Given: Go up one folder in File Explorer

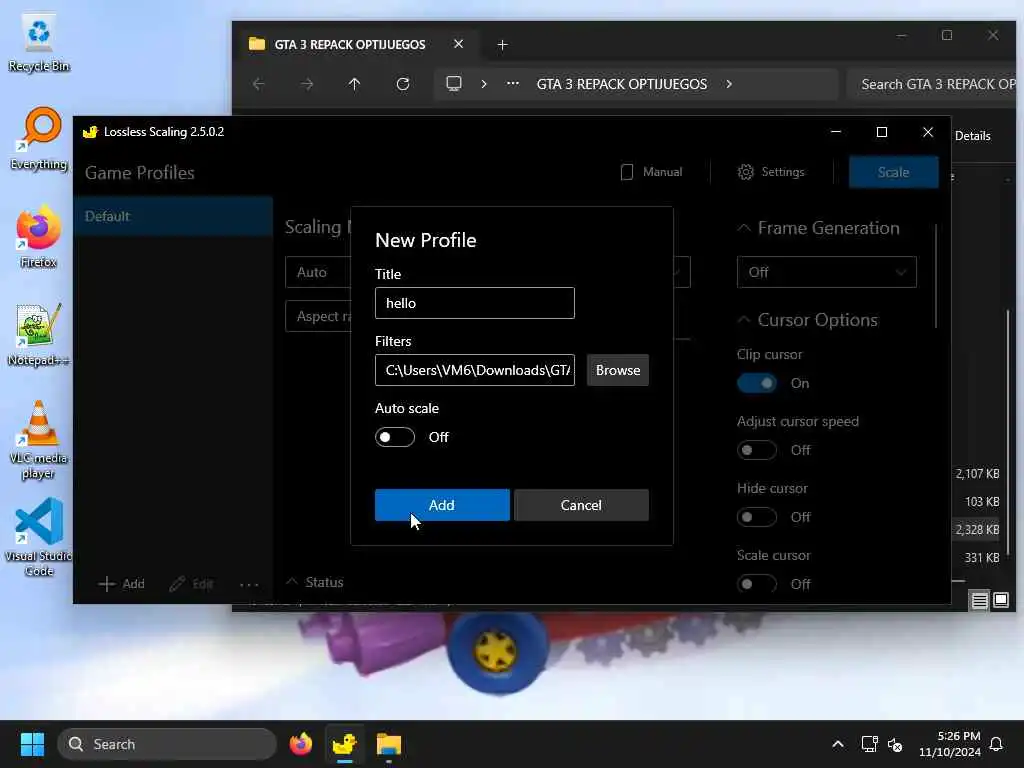Looking at the screenshot, I should tap(355, 84).
